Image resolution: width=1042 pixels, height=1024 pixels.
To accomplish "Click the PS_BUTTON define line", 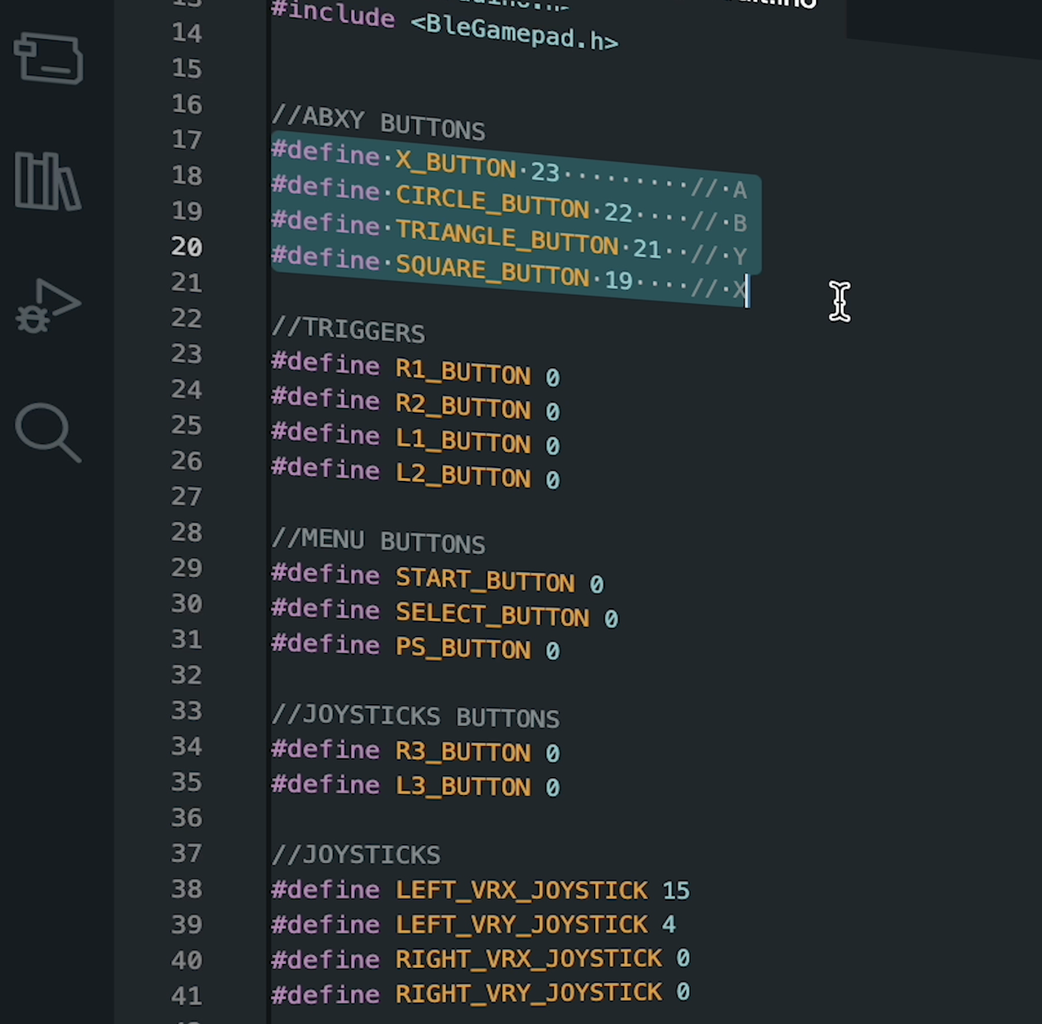I will [416, 647].
